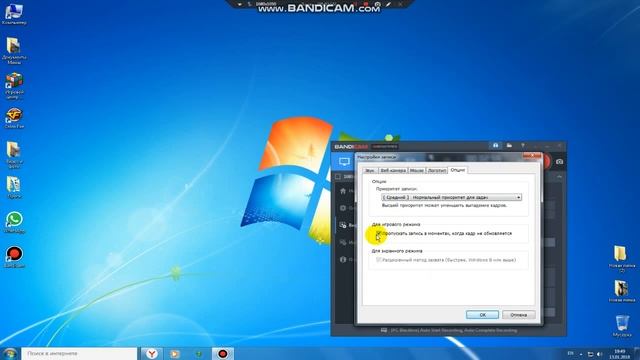Switch to the Звук tab
Image resolution: width=640 pixels, height=360 pixels.
(370, 171)
